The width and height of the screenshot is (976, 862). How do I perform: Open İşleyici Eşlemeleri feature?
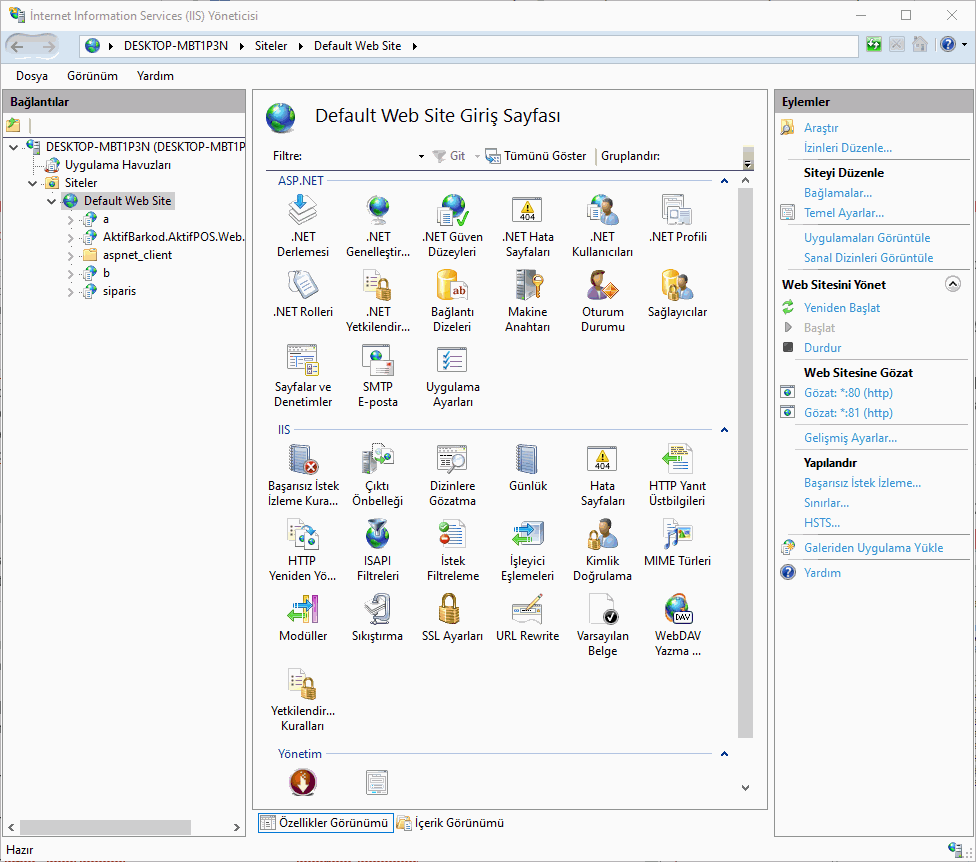528,550
